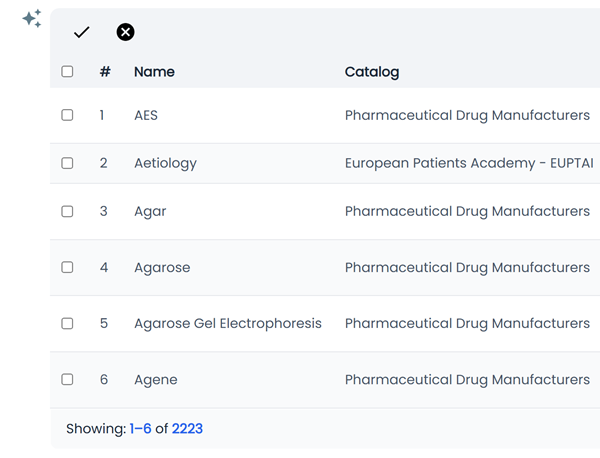The image size is (600, 458).
Task: Tick the checkbox next to Agar
Action: click(67, 211)
